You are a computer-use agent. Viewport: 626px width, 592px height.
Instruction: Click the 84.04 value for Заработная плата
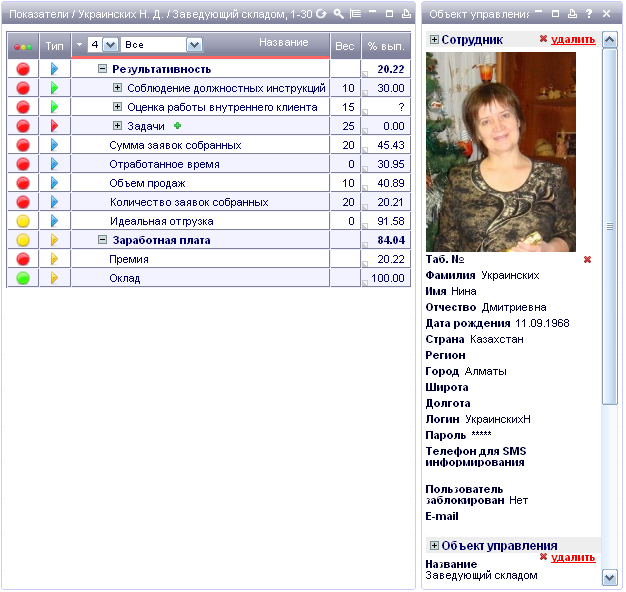click(x=391, y=240)
